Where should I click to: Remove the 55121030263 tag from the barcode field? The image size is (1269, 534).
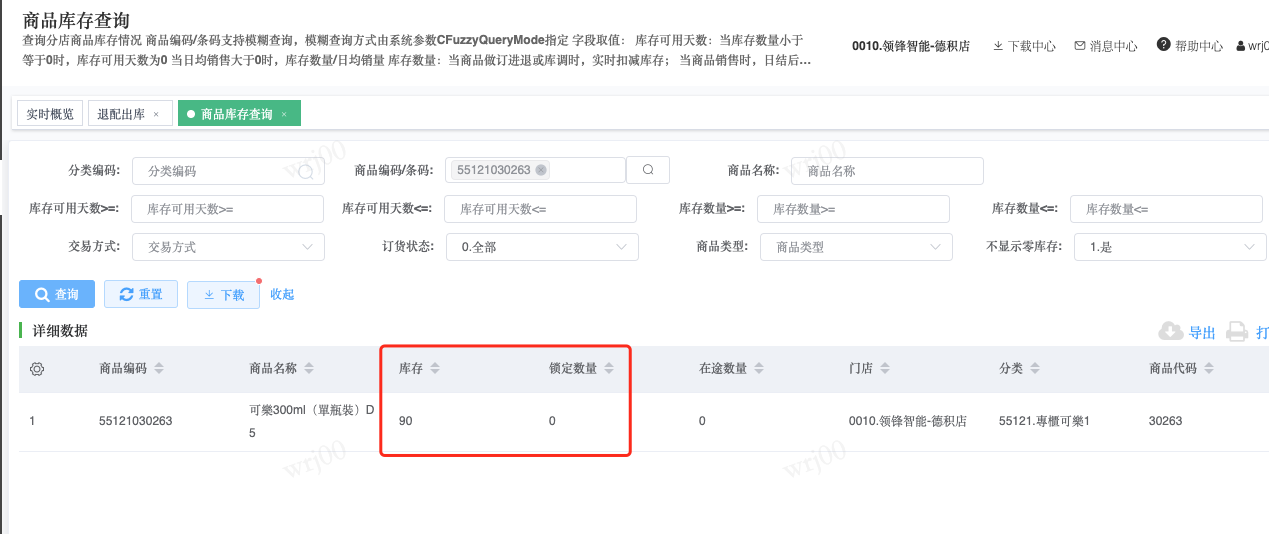click(x=541, y=170)
